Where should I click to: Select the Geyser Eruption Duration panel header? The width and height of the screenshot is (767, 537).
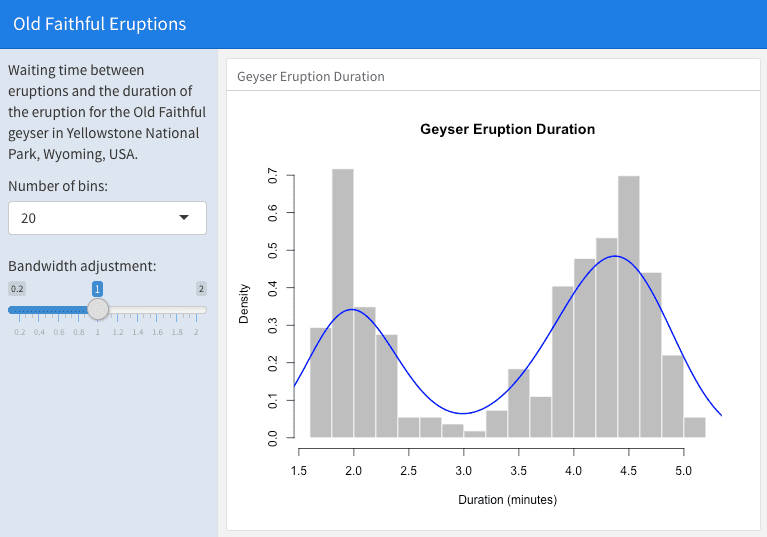tap(311, 77)
